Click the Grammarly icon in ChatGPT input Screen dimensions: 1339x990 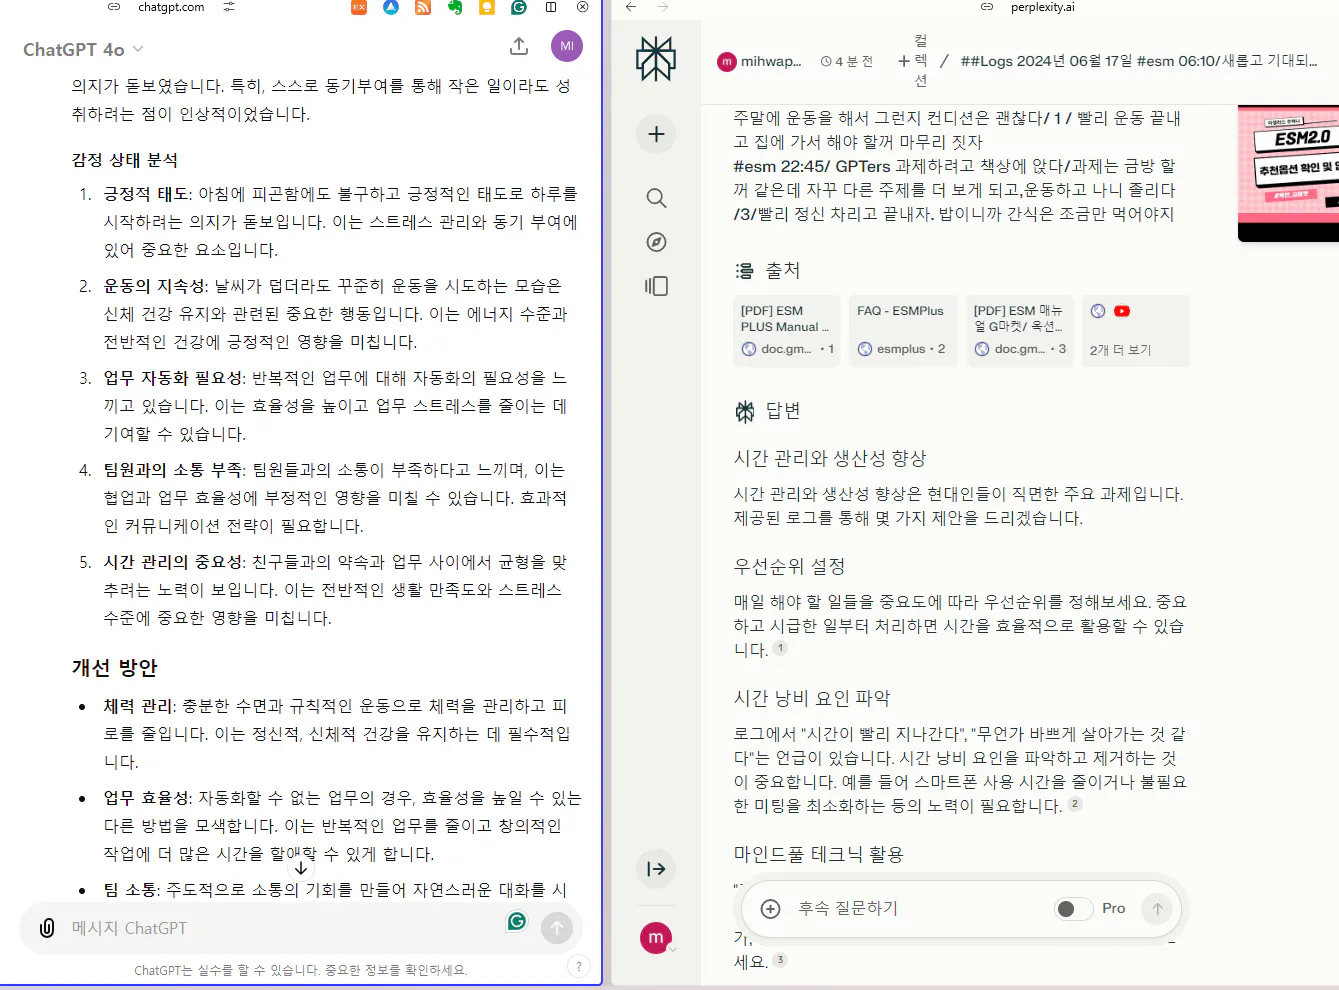pos(517,921)
